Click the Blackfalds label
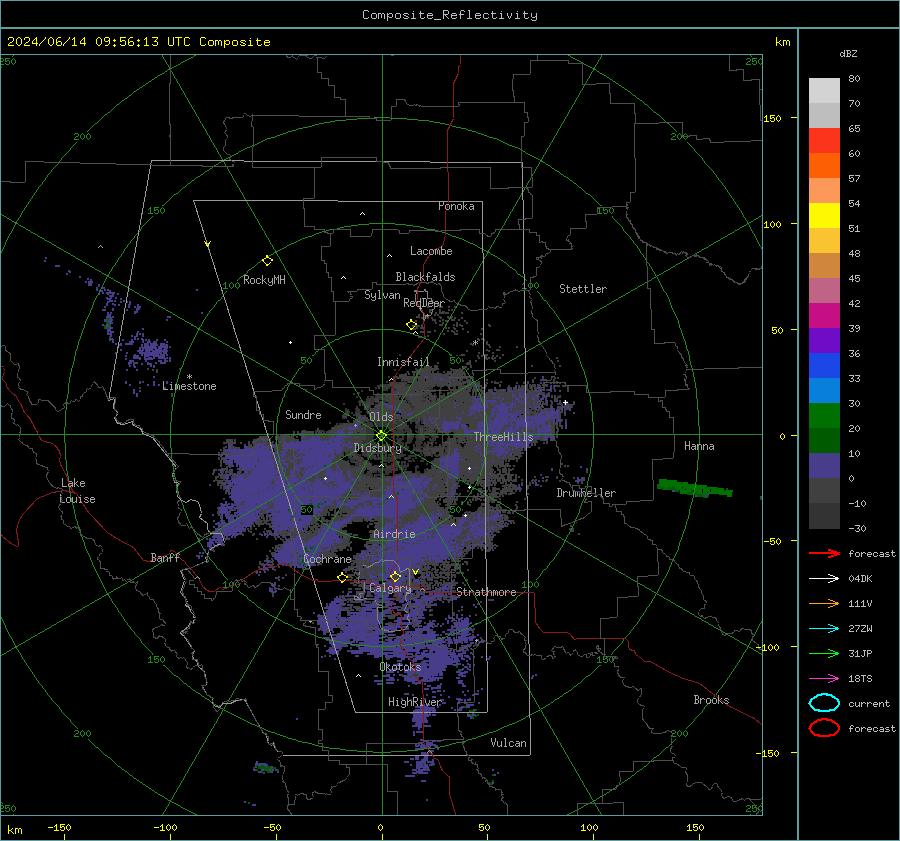This screenshot has height=841, width=900. (425, 277)
